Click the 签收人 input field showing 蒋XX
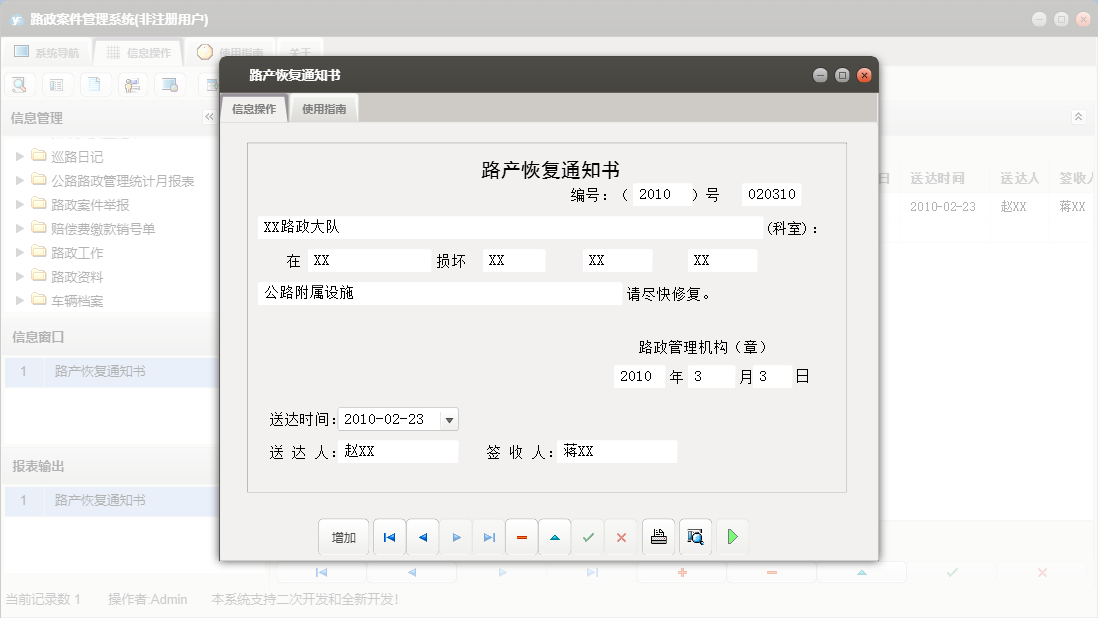Image resolution: width=1098 pixels, height=618 pixels. (x=617, y=451)
